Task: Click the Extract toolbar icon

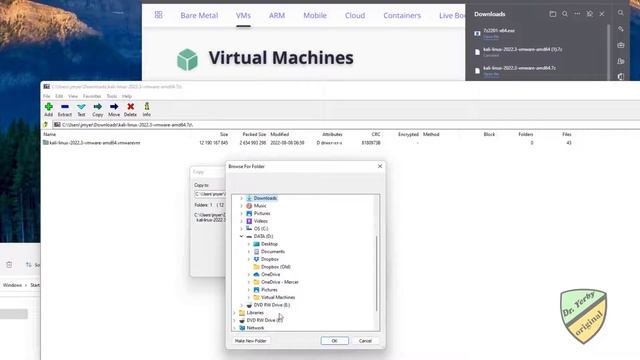Action: pos(64,109)
